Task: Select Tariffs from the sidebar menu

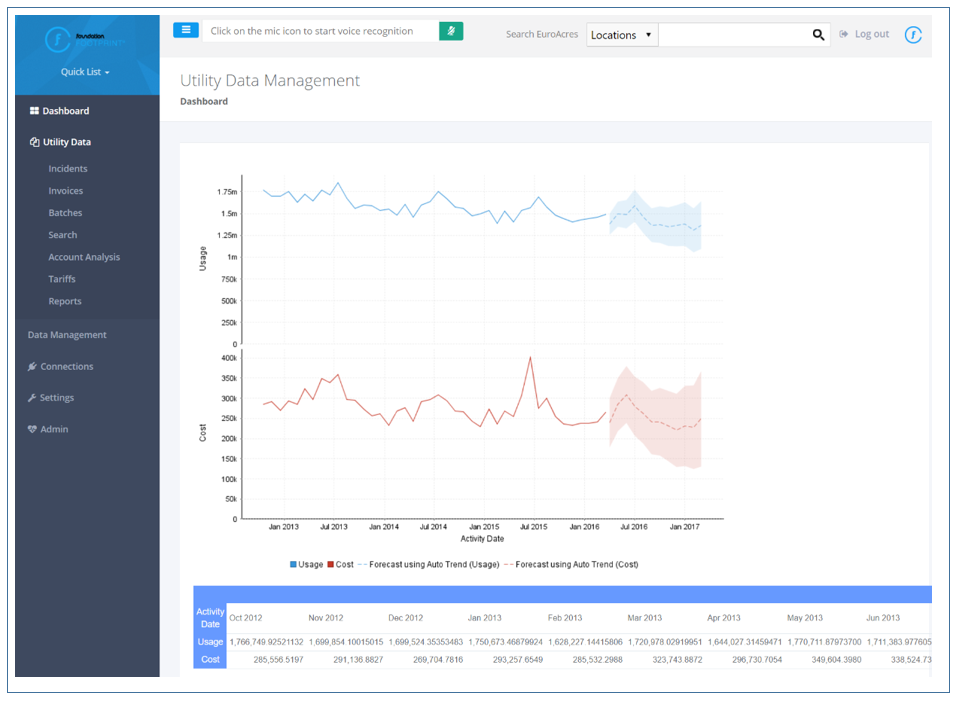Action: point(62,279)
